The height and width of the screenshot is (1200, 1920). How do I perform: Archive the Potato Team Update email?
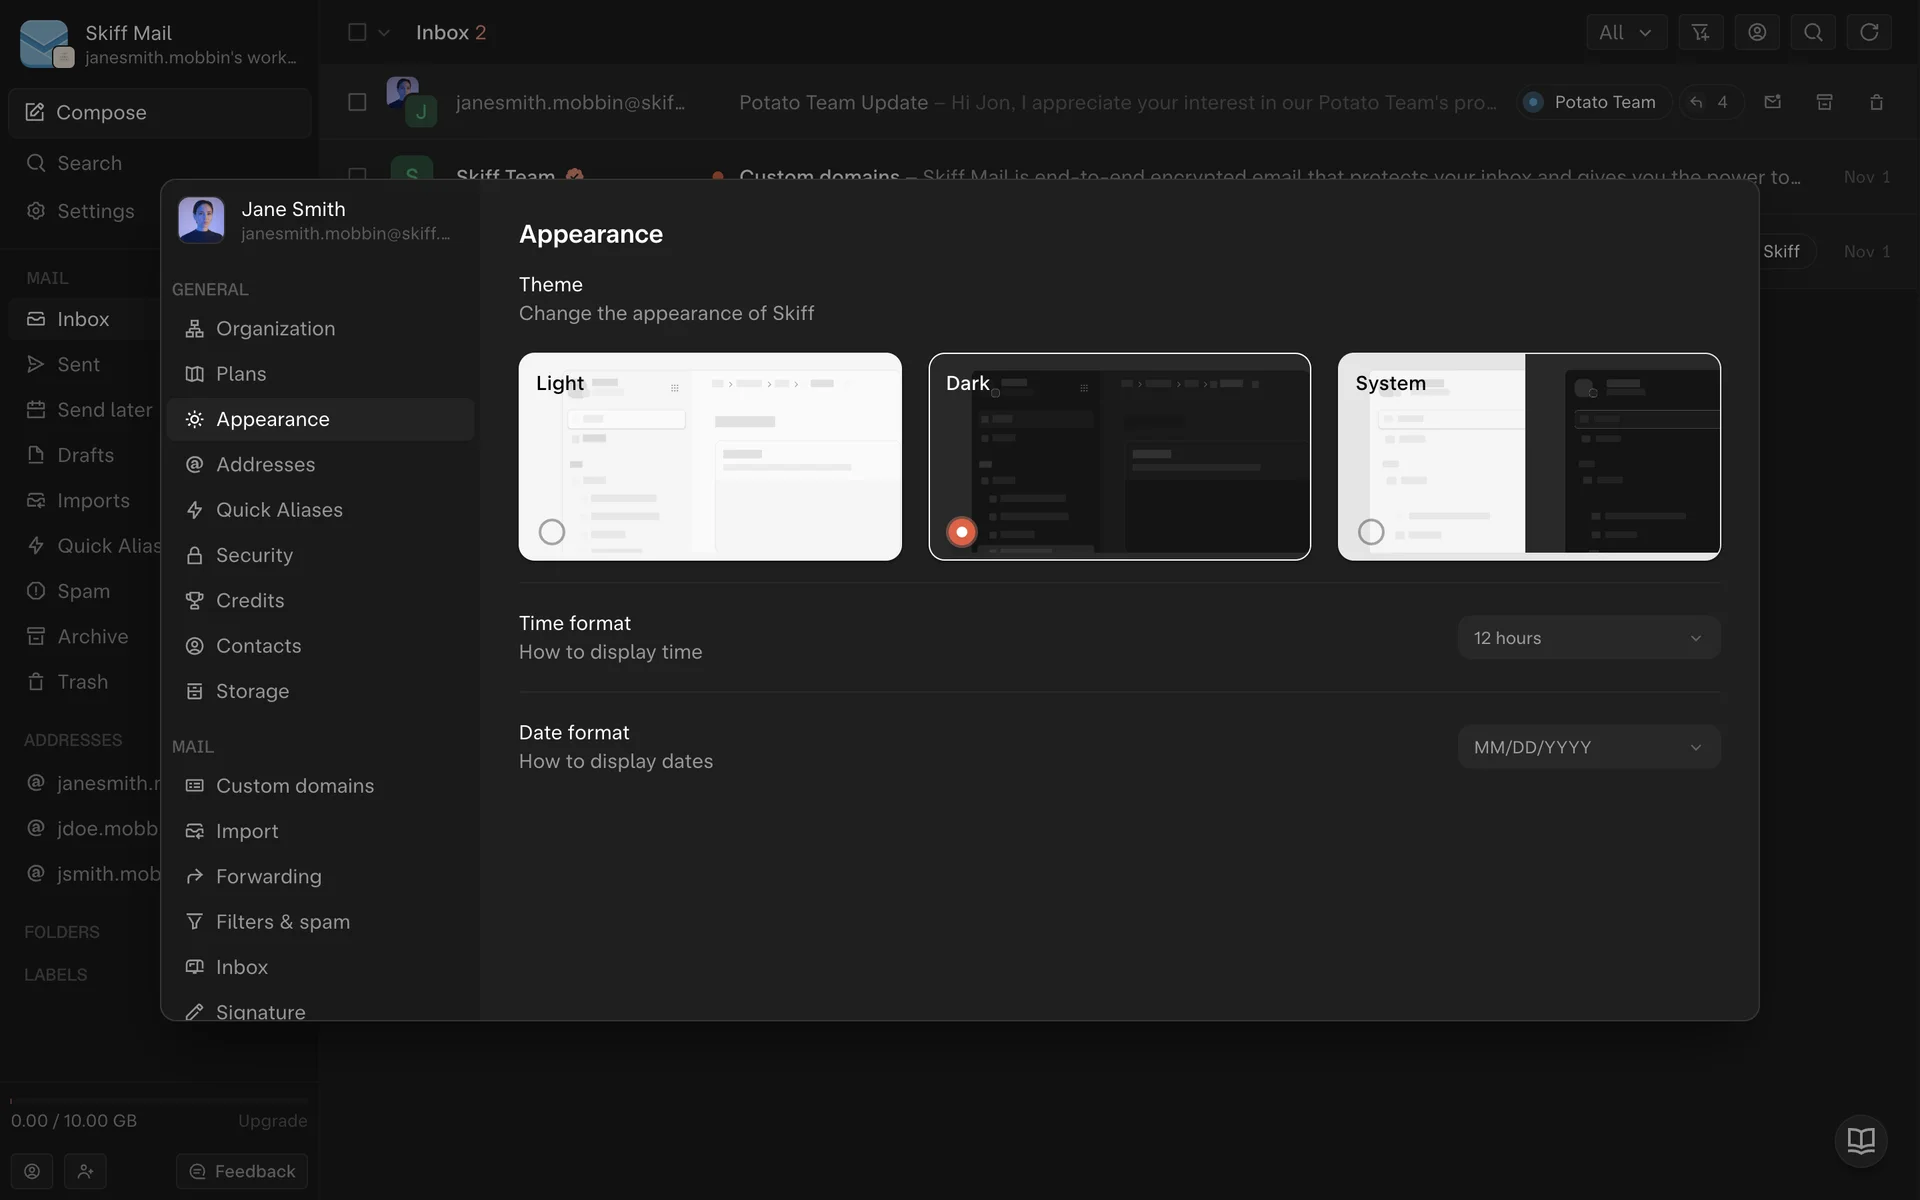click(x=1824, y=102)
